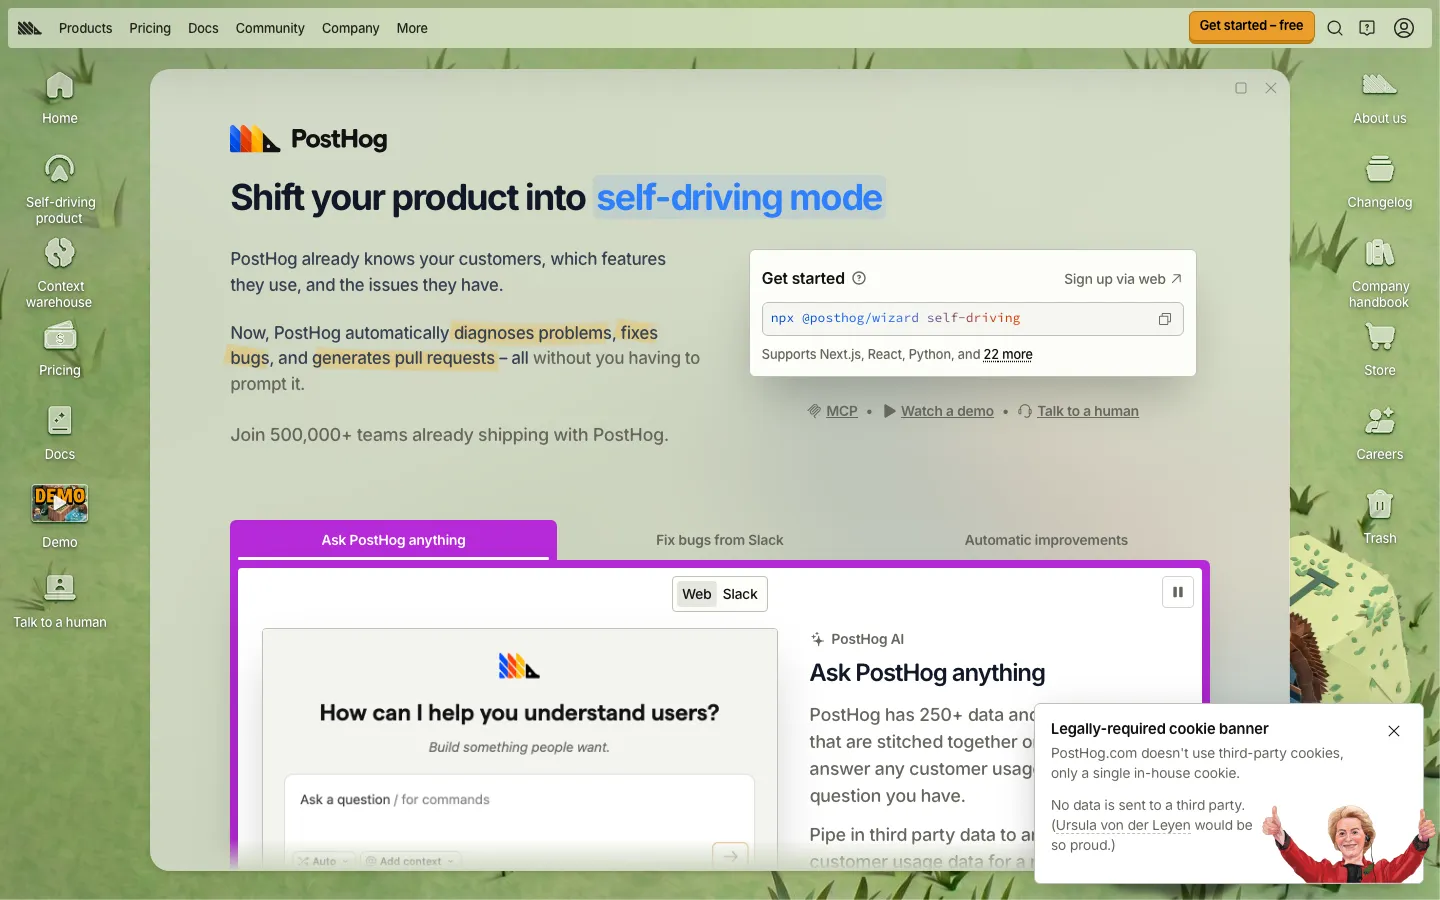Close the cookie banner
Image resolution: width=1440 pixels, height=900 pixels.
tap(1394, 731)
